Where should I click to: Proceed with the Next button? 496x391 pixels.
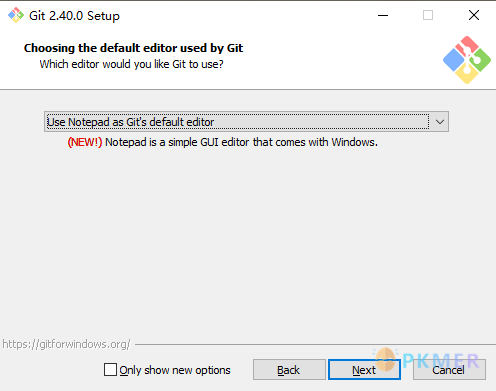point(364,370)
